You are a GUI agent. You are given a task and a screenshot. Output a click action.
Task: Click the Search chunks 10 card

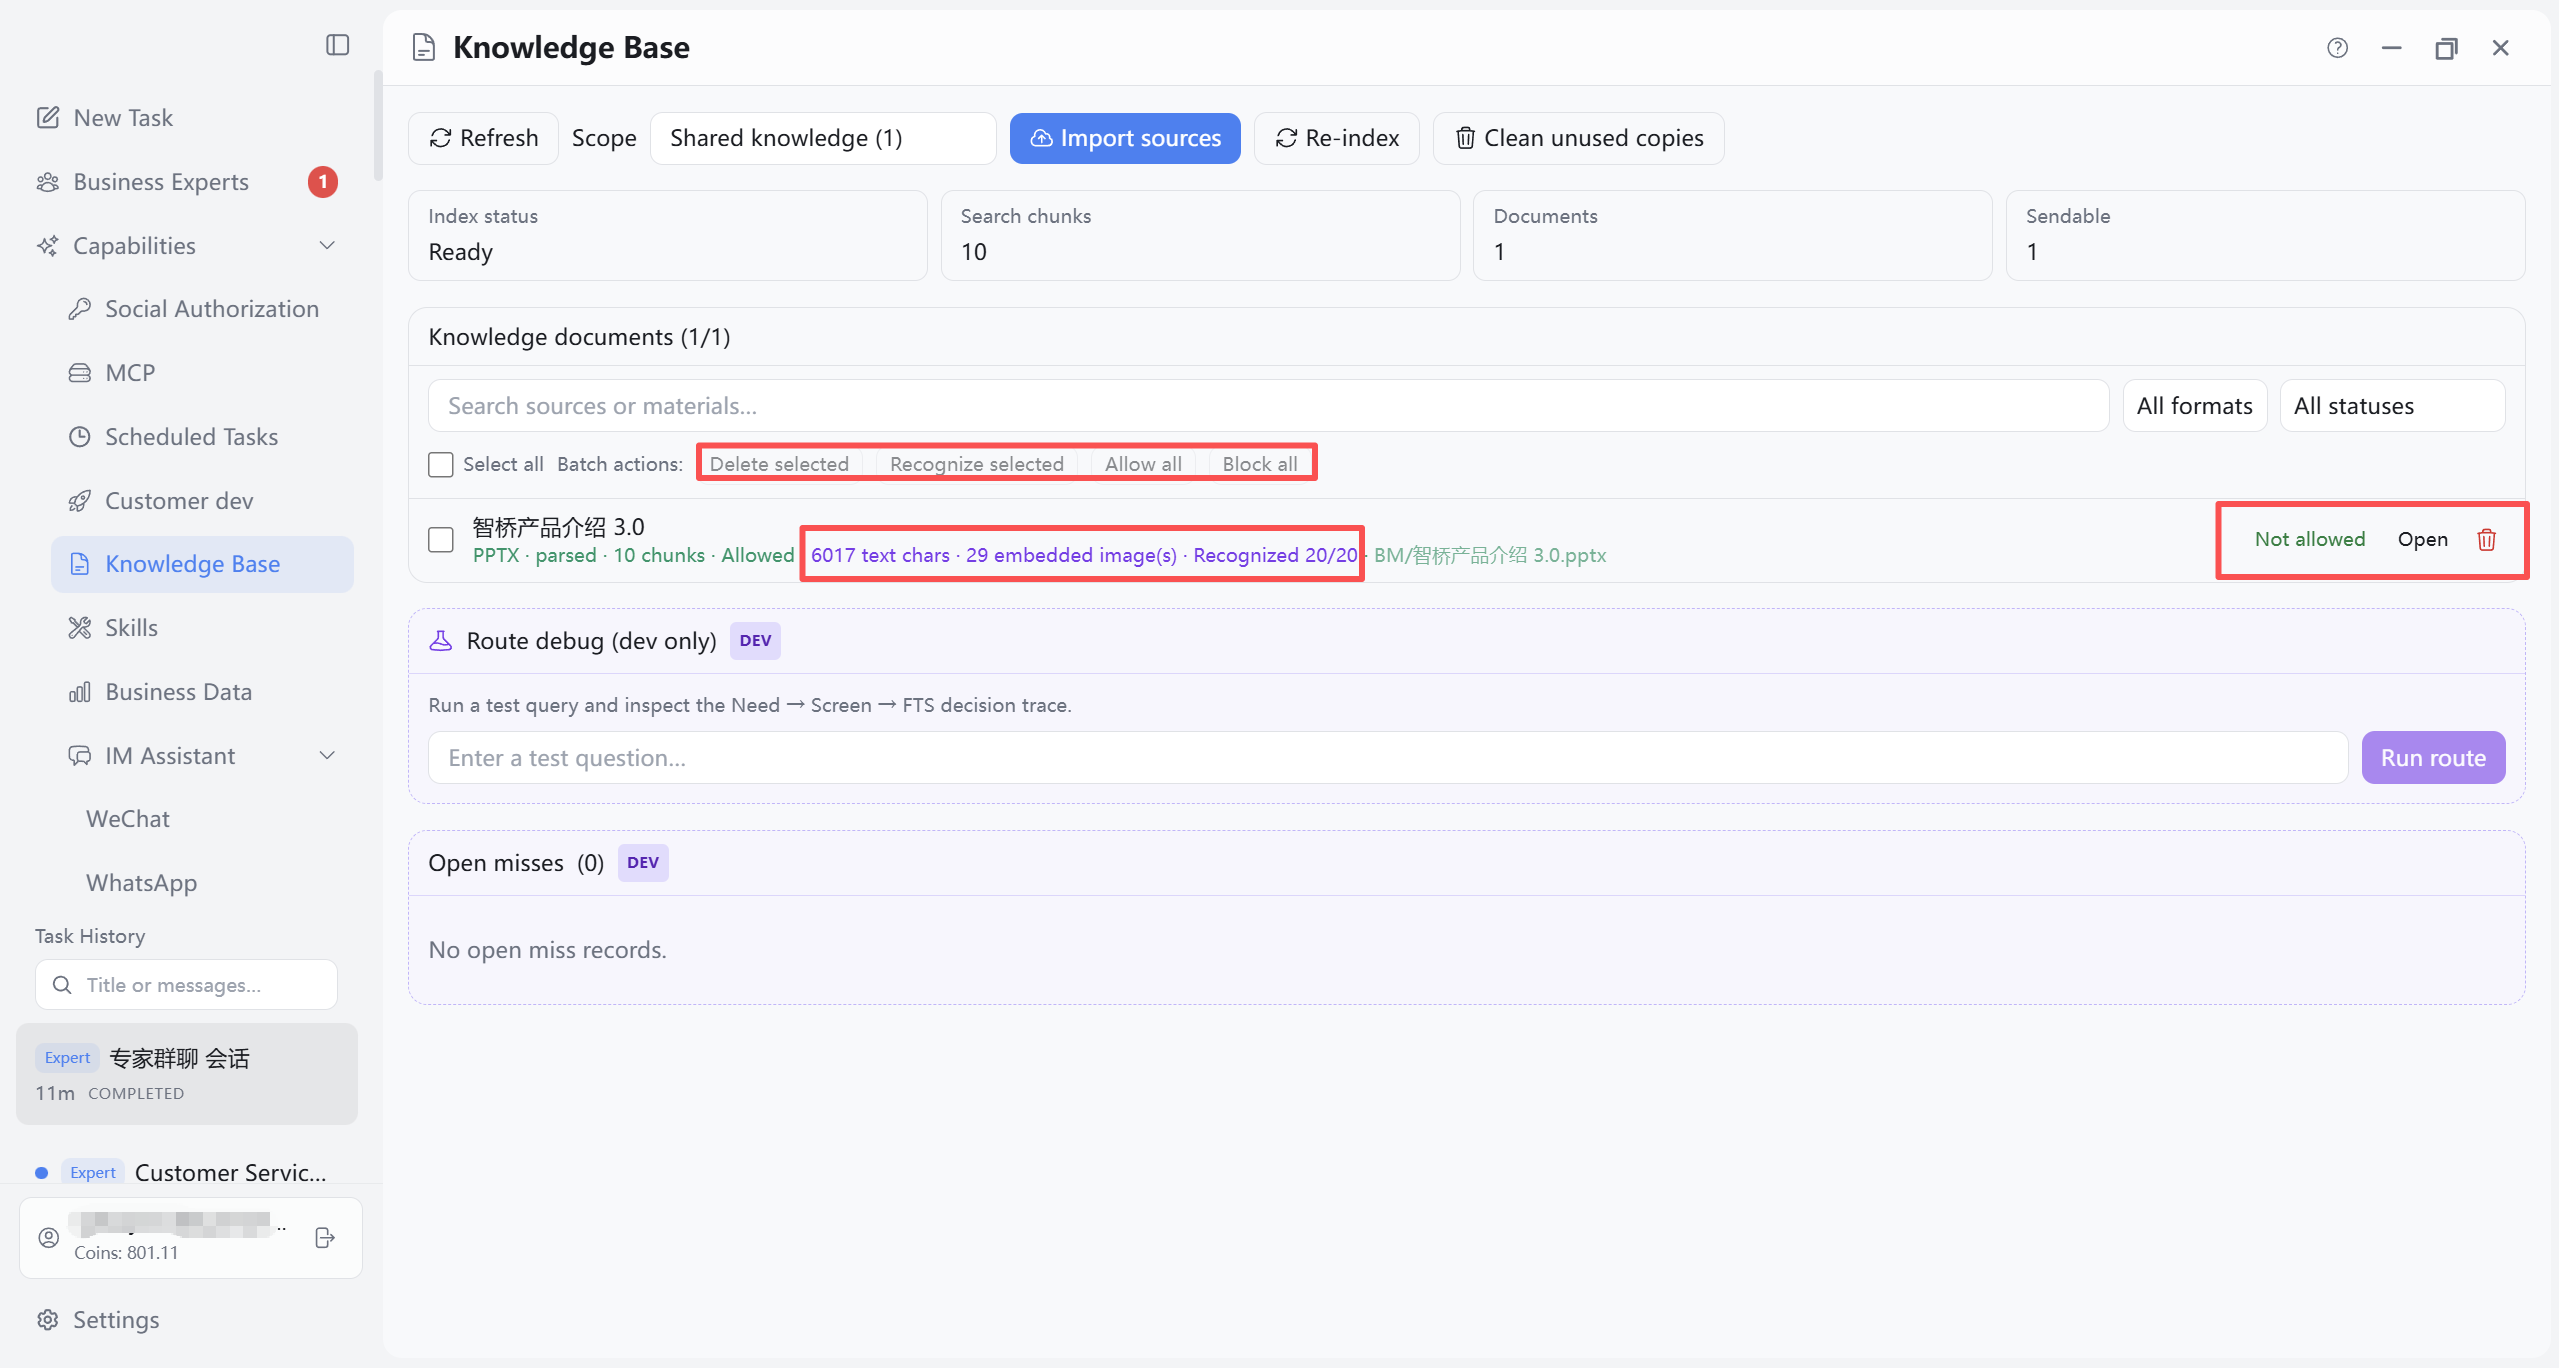coord(1200,236)
